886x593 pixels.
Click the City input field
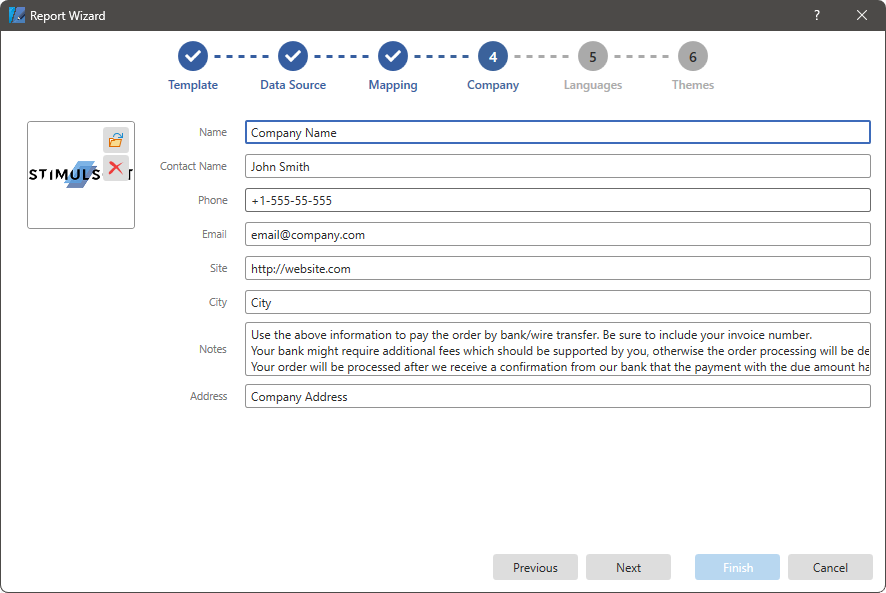[x=558, y=302]
